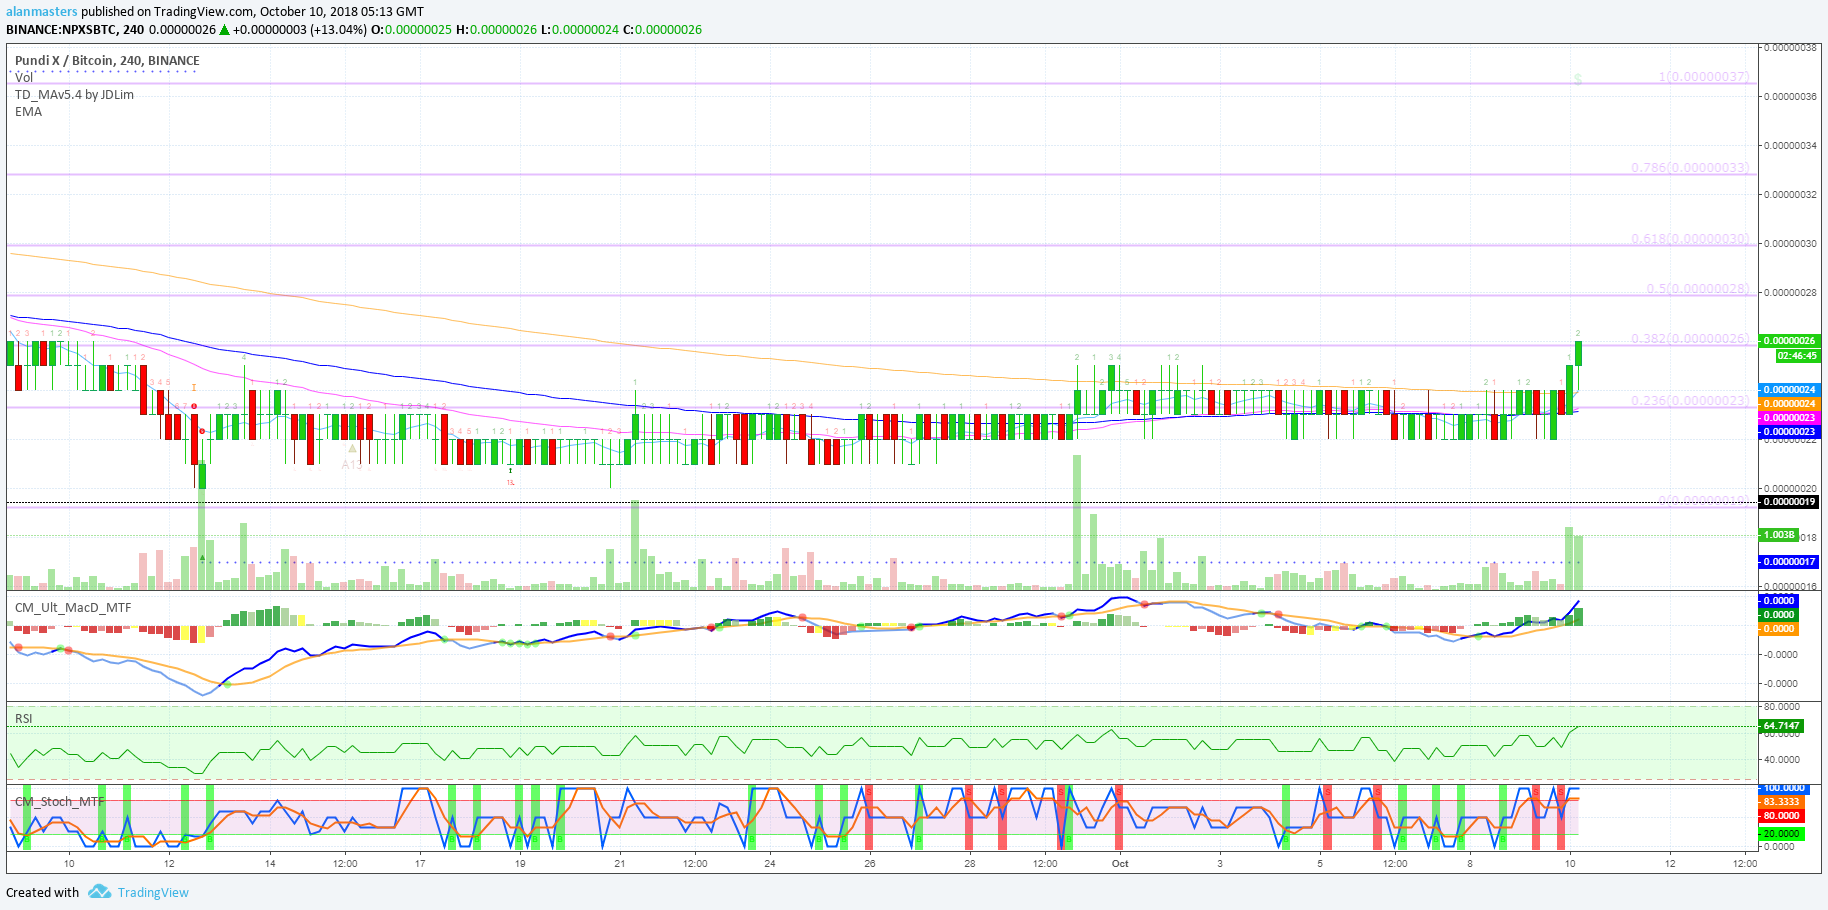Screen dimensions: 1828x910
Task: Select the 14 date on the time axis
Action: (x=270, y=863)
